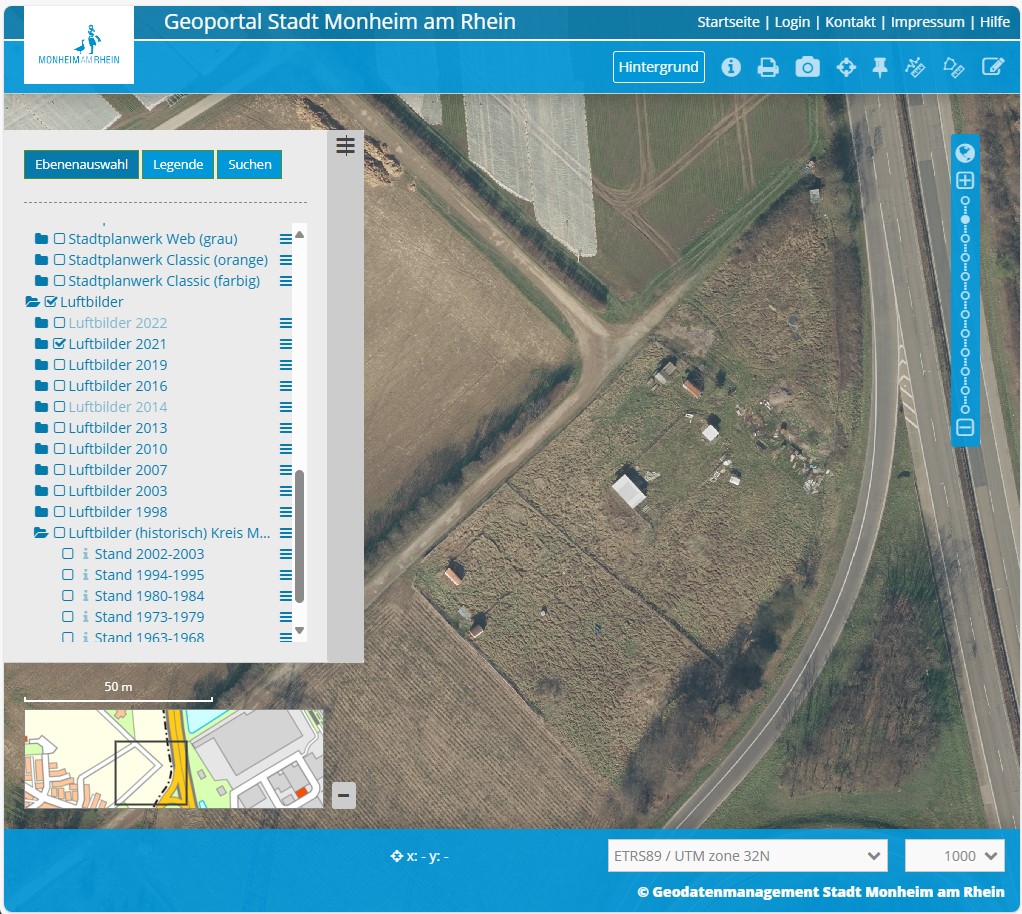Image resolution: width=1022 pixels, height=914 pixels.
Task: Choose the area measuring tool
Action: 954,67
